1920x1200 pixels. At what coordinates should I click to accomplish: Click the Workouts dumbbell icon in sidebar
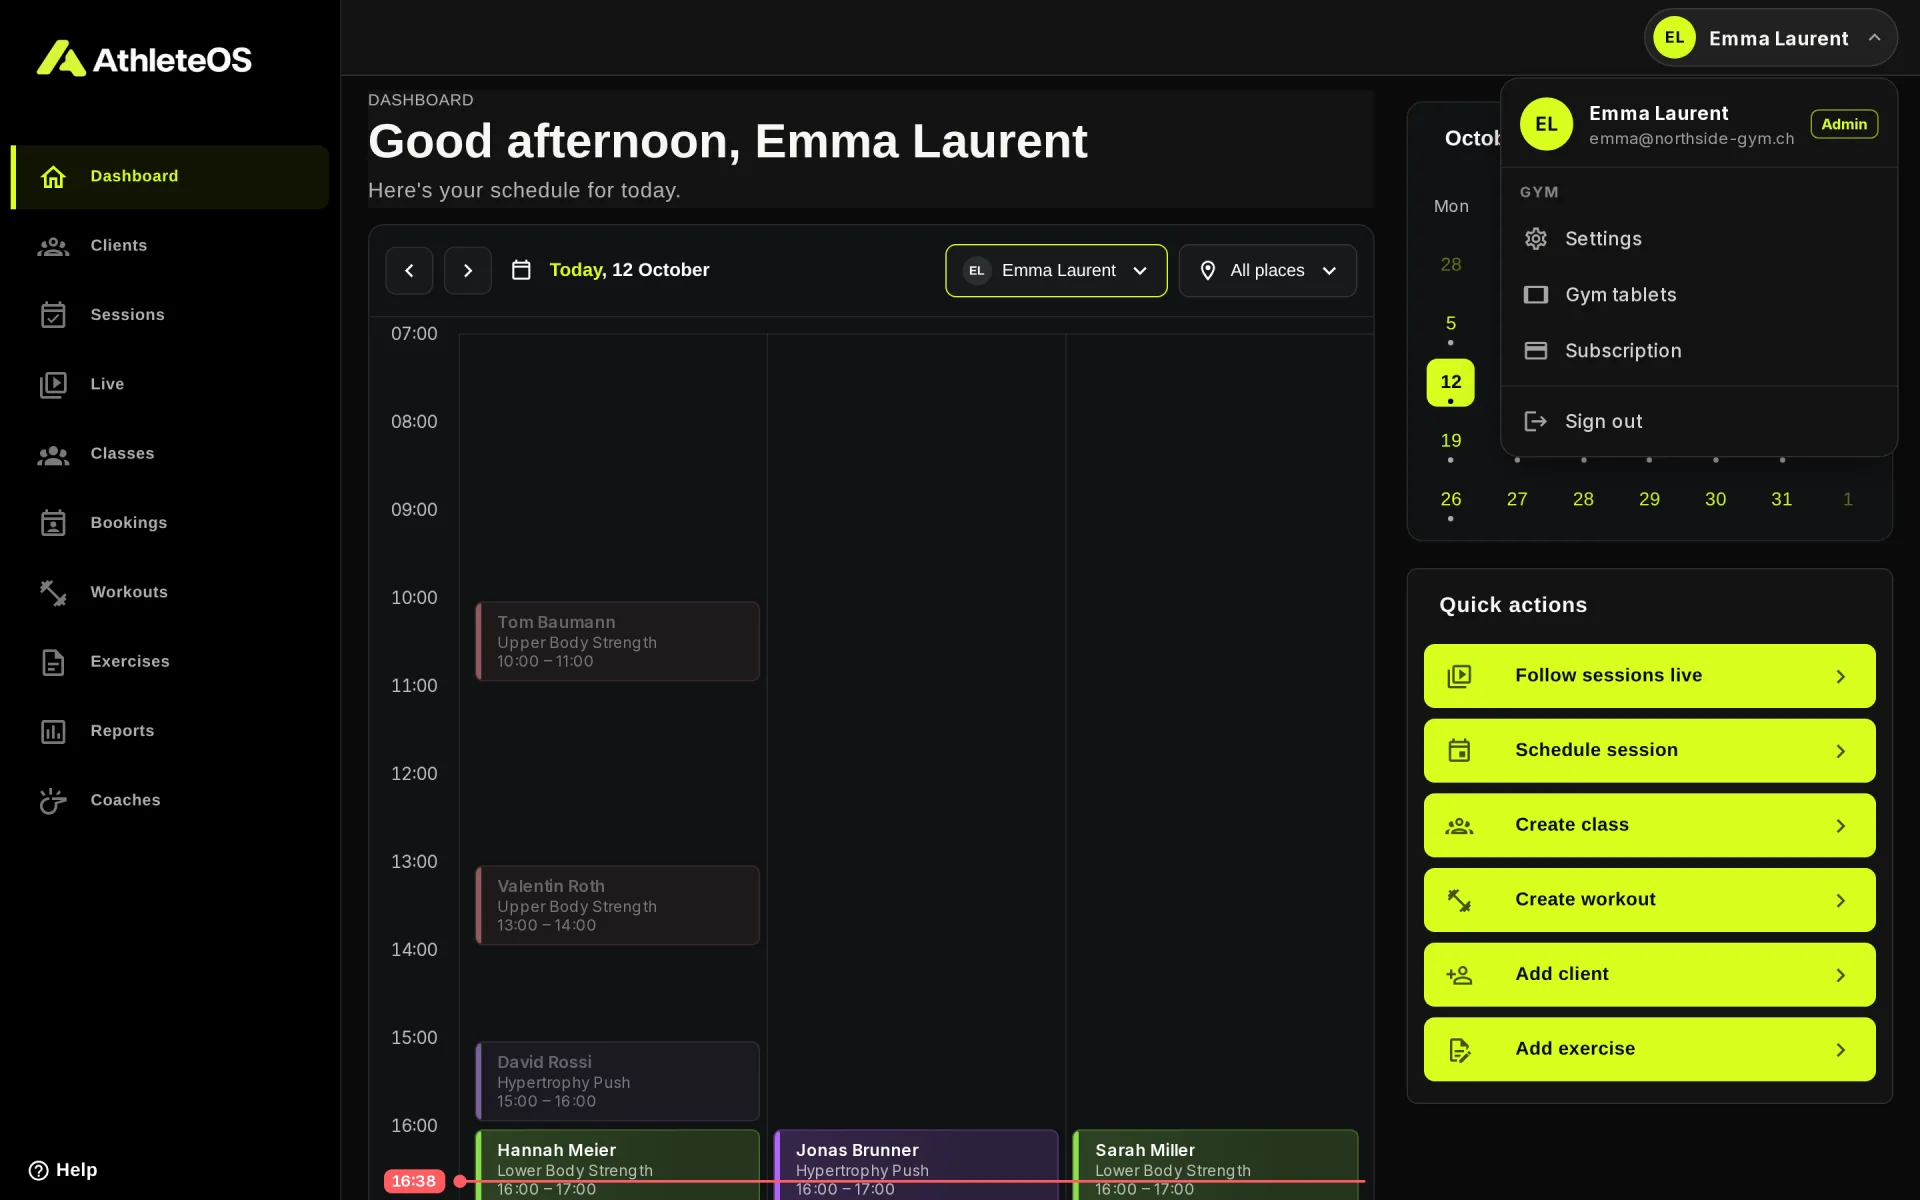[x=53, y=592]
